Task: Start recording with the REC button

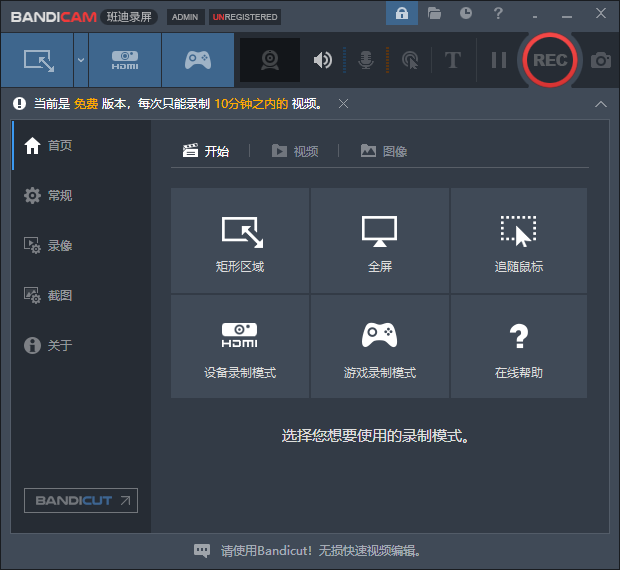Action: 549,60
